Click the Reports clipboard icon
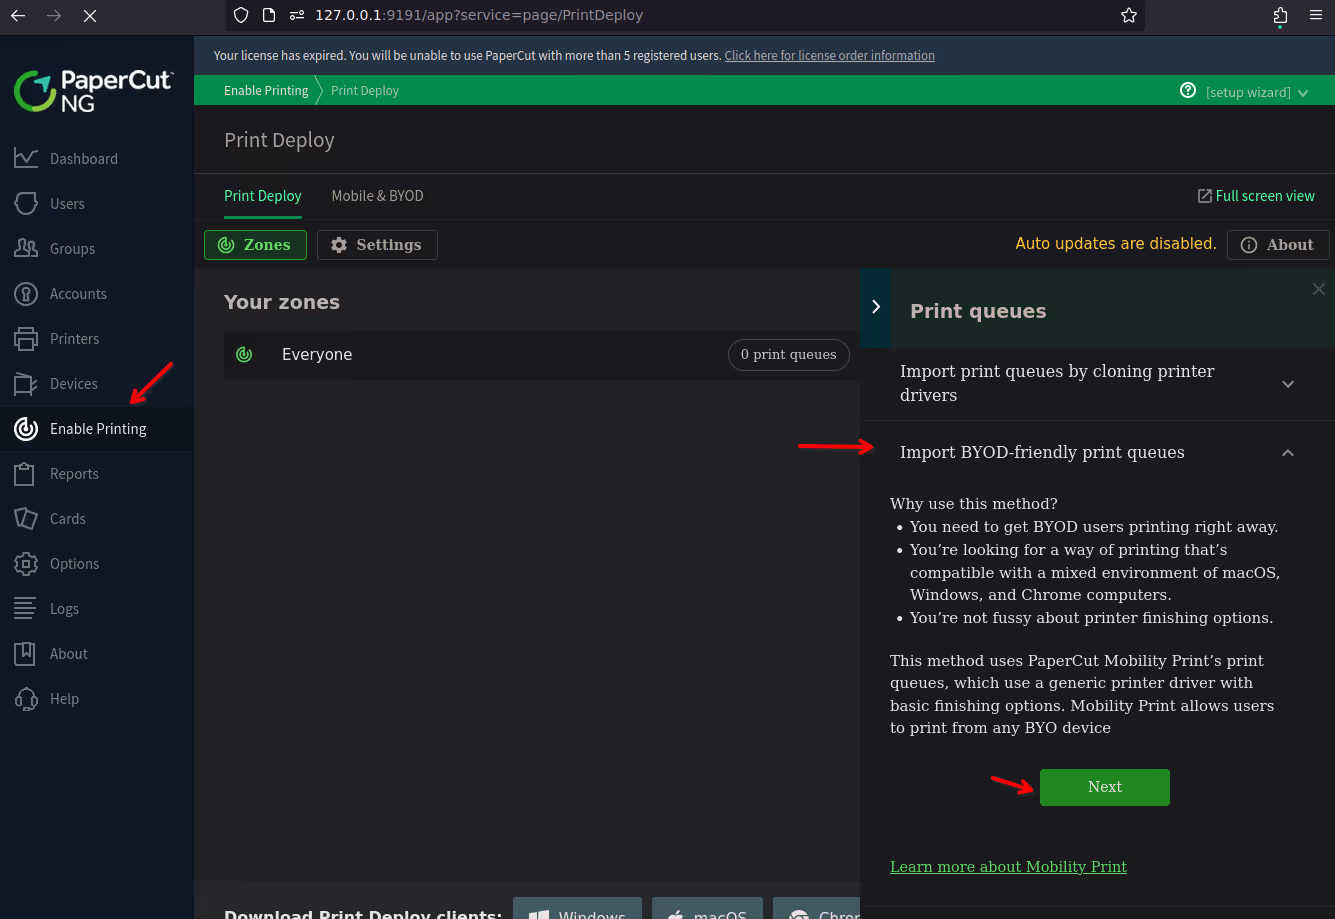 (26, 473)
